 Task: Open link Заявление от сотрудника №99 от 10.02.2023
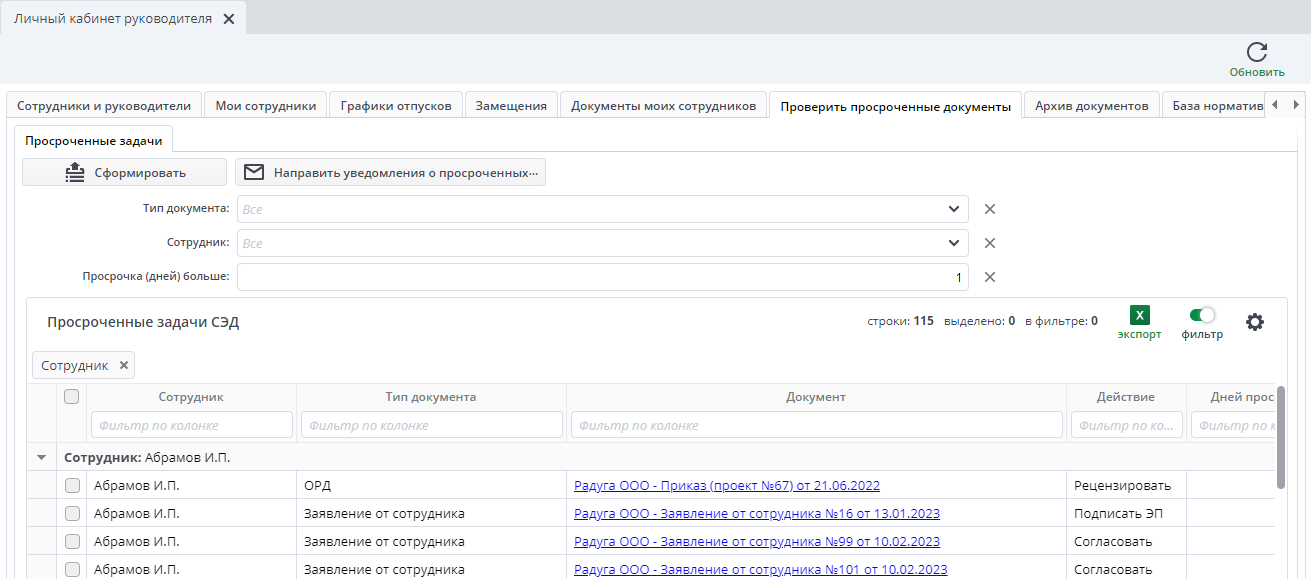point(757,541)
